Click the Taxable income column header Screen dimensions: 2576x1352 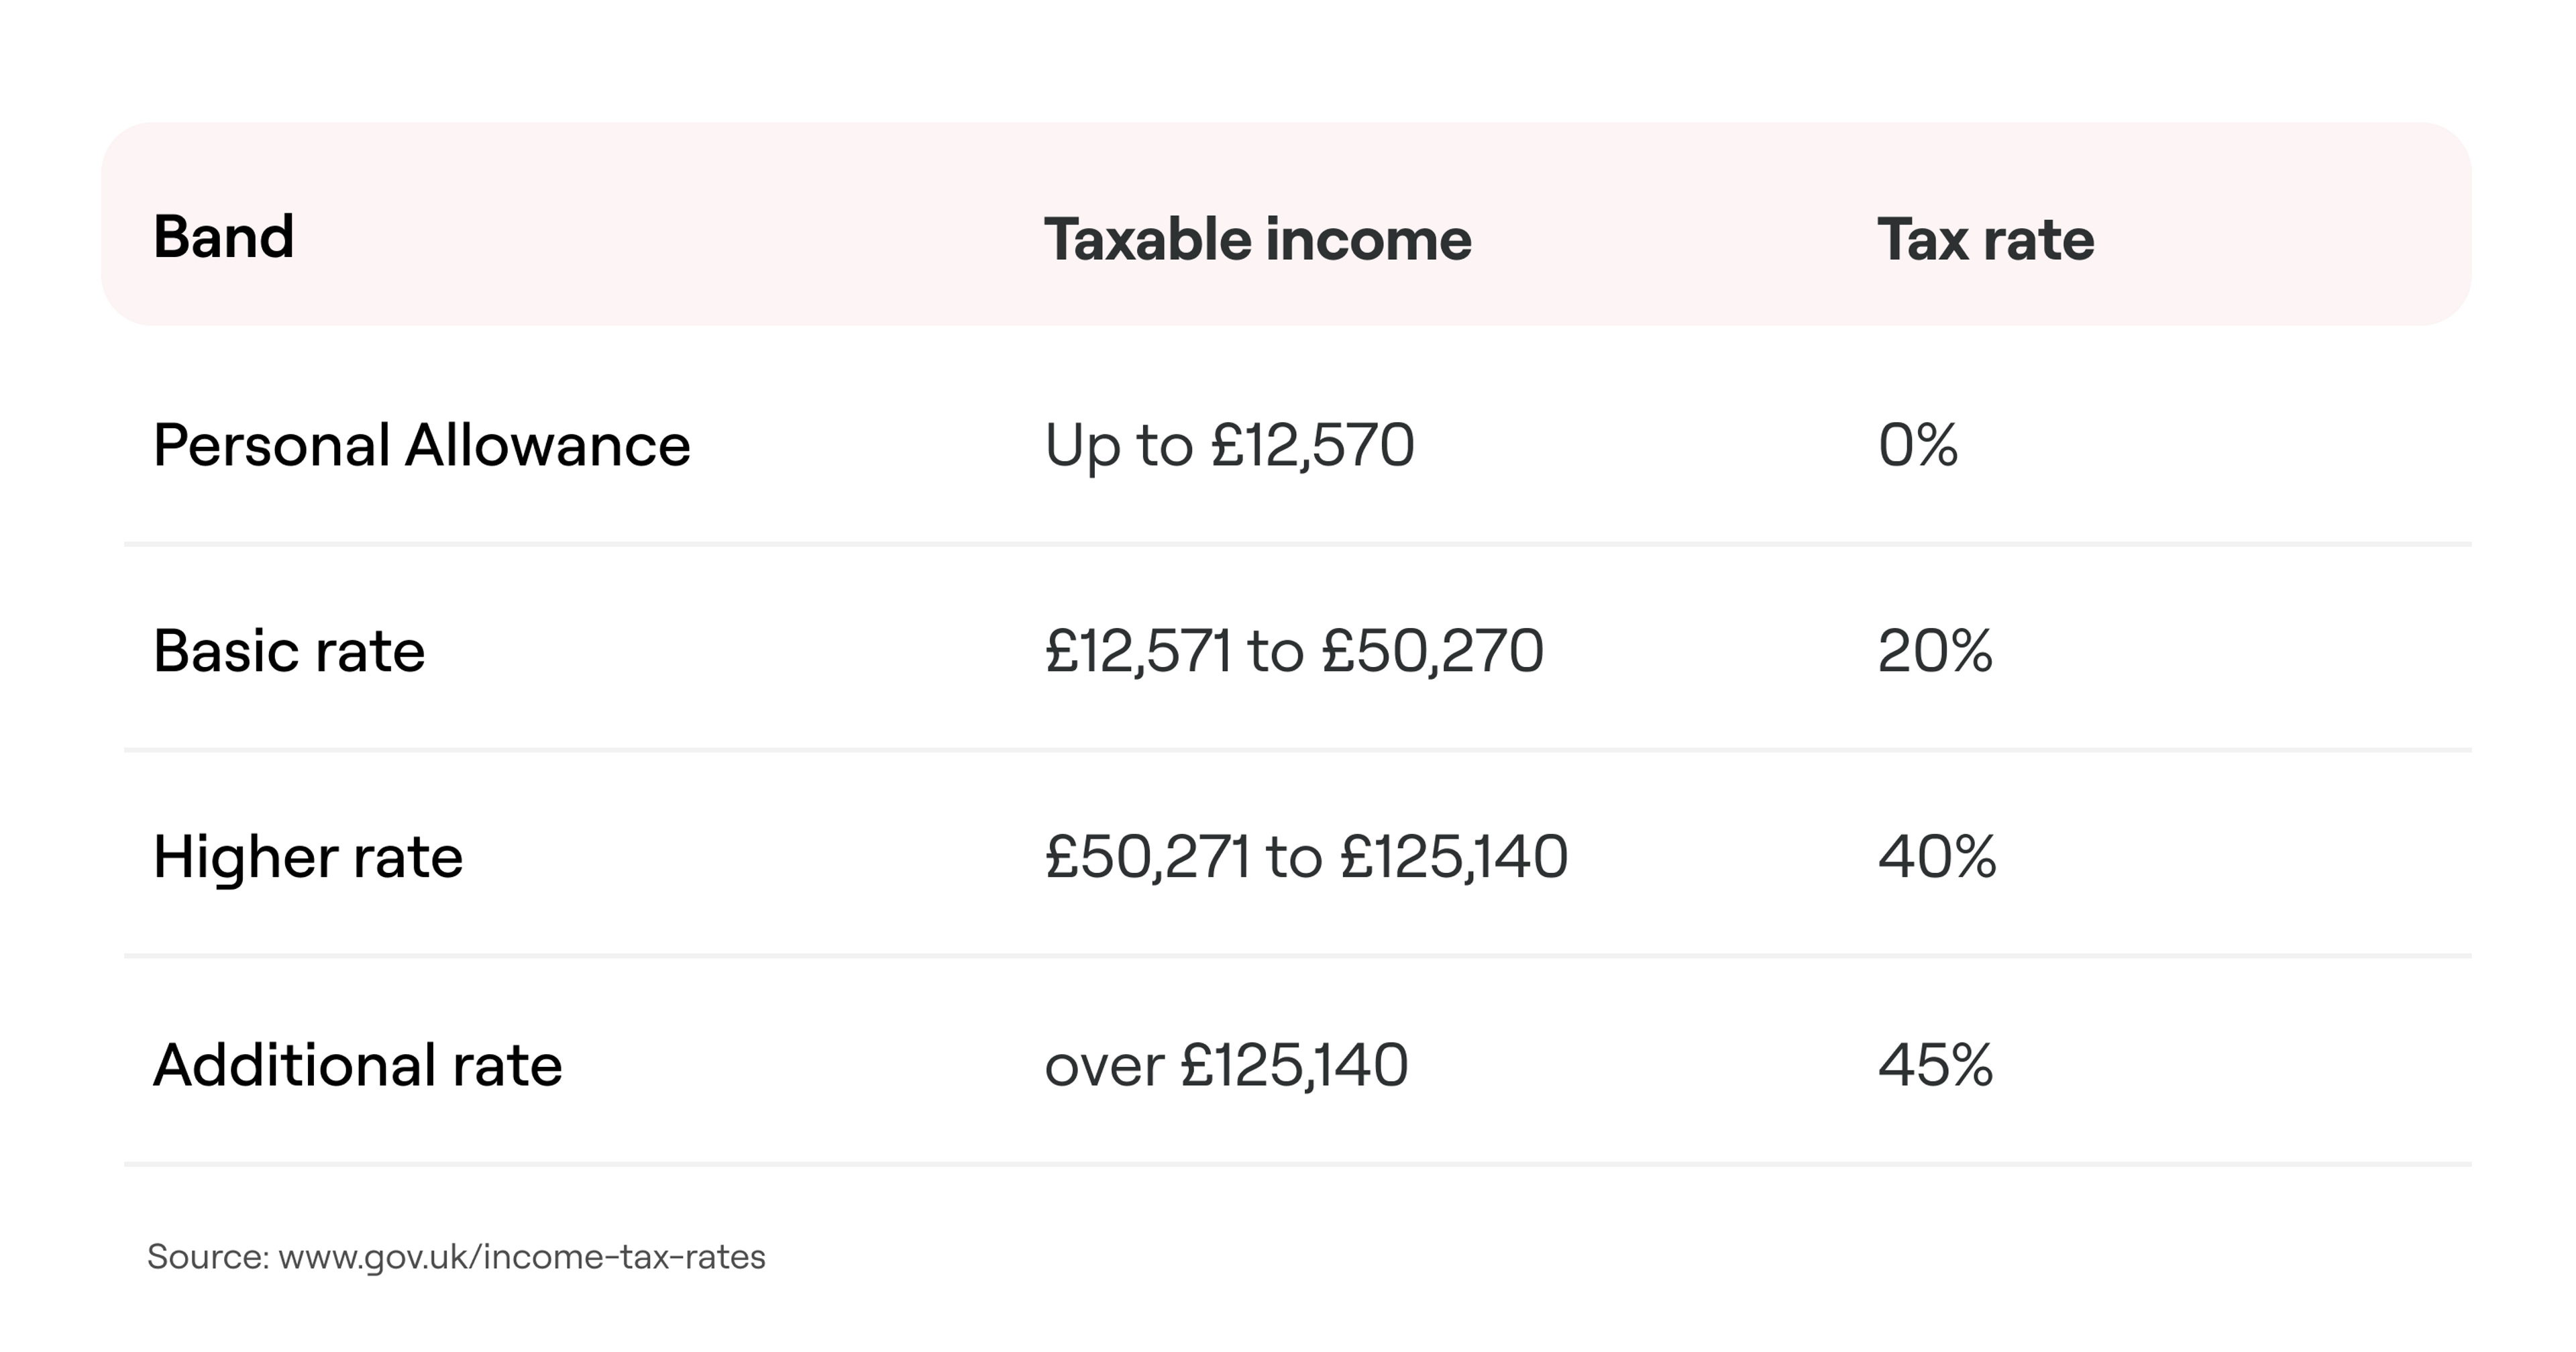[1257, 240]
